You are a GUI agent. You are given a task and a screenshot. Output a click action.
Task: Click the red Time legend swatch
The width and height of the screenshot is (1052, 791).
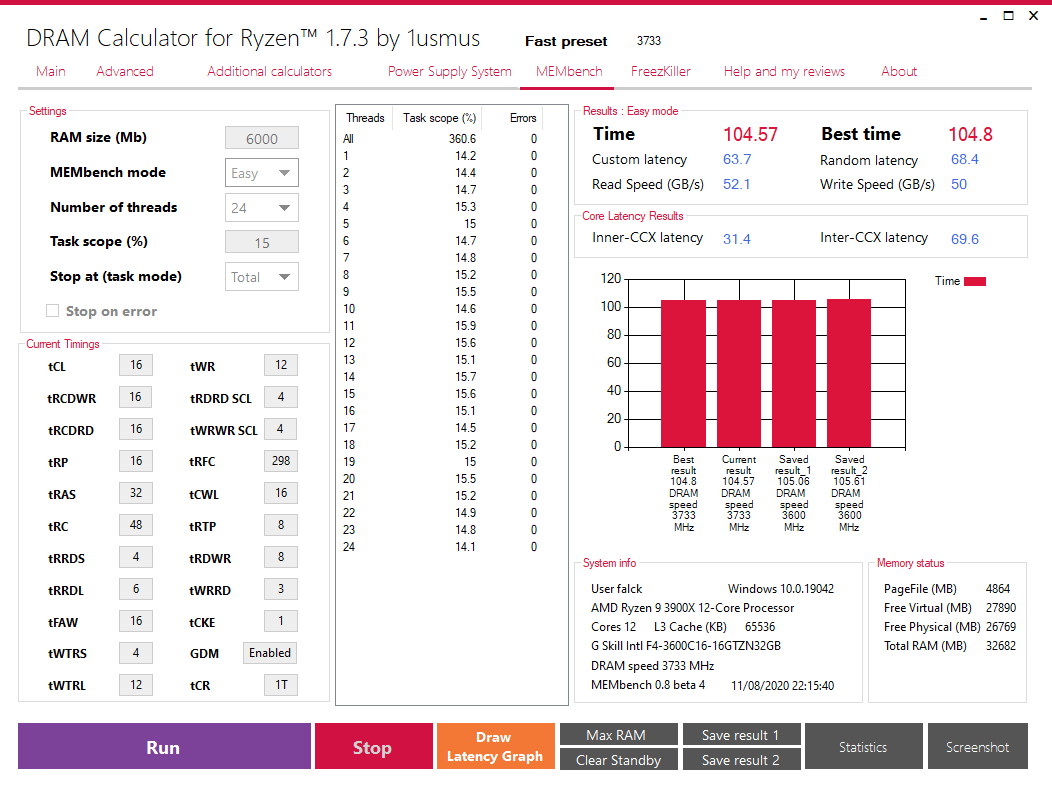pos(975,281)
